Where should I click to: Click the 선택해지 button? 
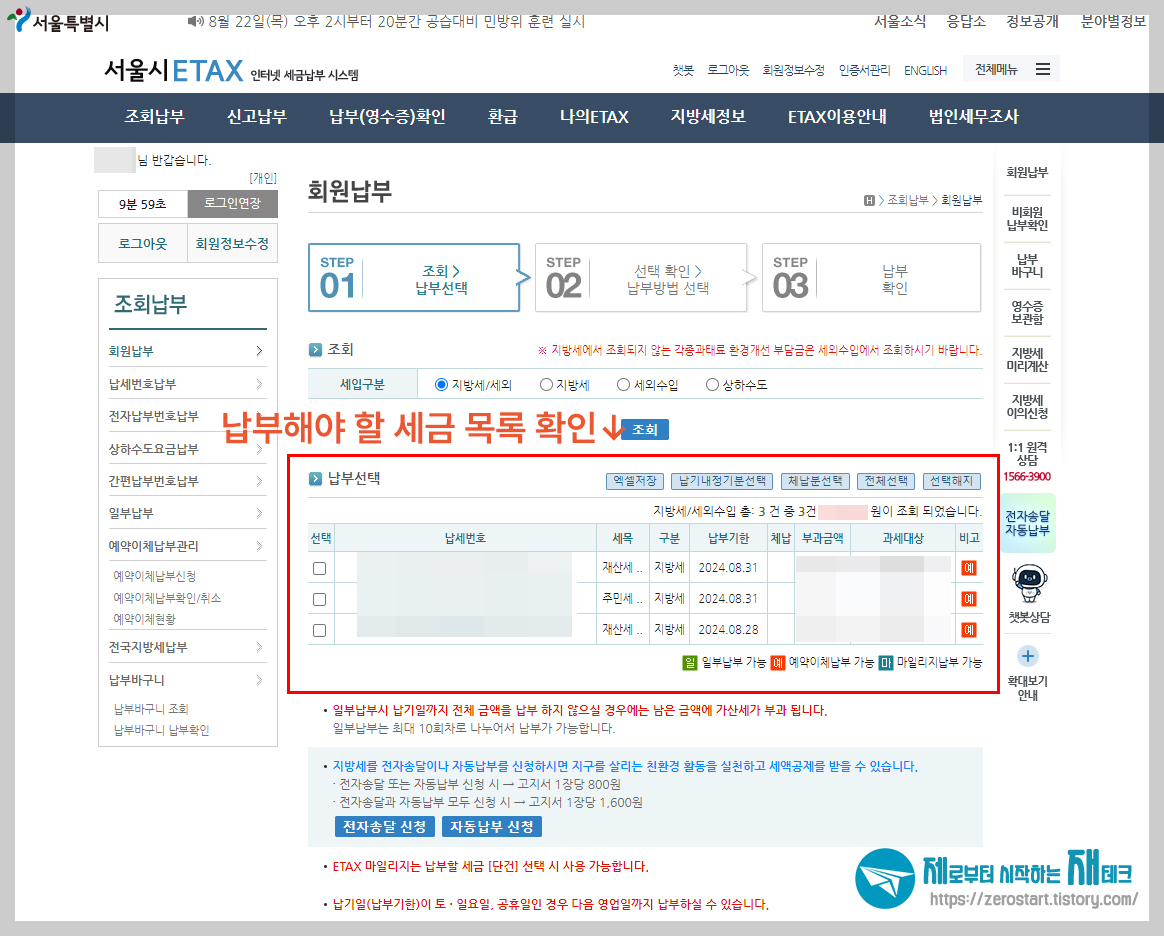tap(952, 481)
